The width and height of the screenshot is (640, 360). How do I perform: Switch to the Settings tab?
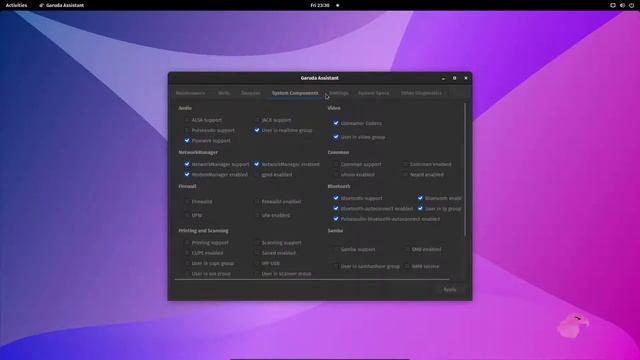(339, 93)
